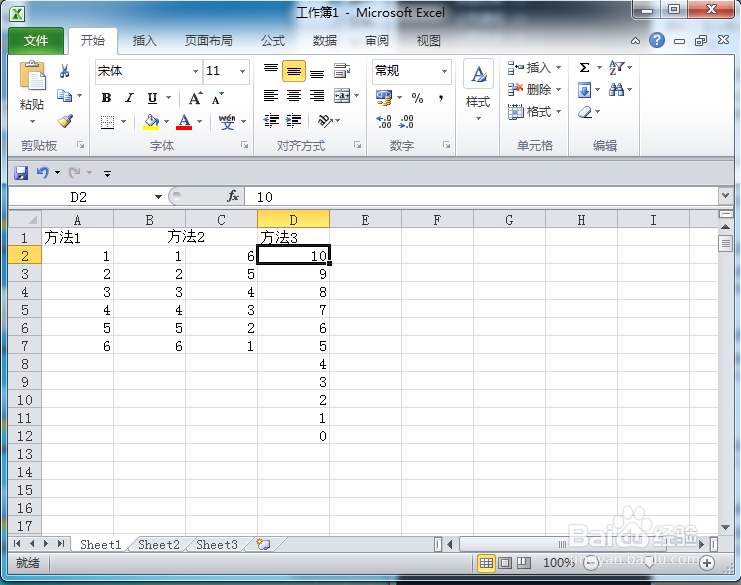Decrease decimal places icon

tap(406, 121)
